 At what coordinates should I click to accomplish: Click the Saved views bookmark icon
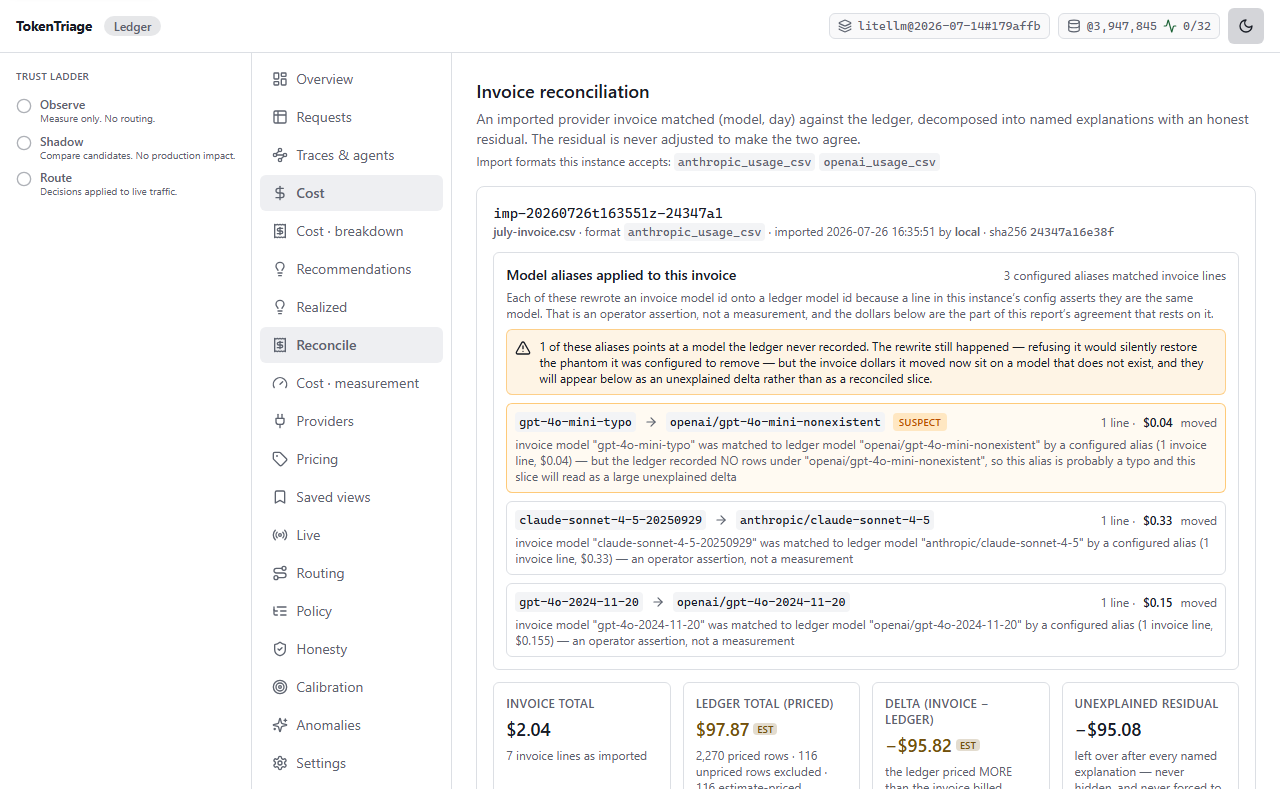[x=280, y=497]
